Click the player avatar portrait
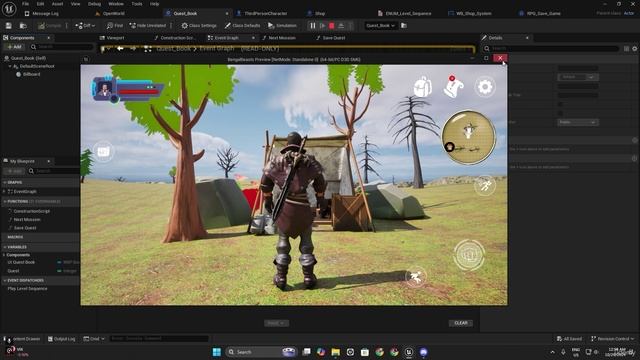 tap(104, 89)
